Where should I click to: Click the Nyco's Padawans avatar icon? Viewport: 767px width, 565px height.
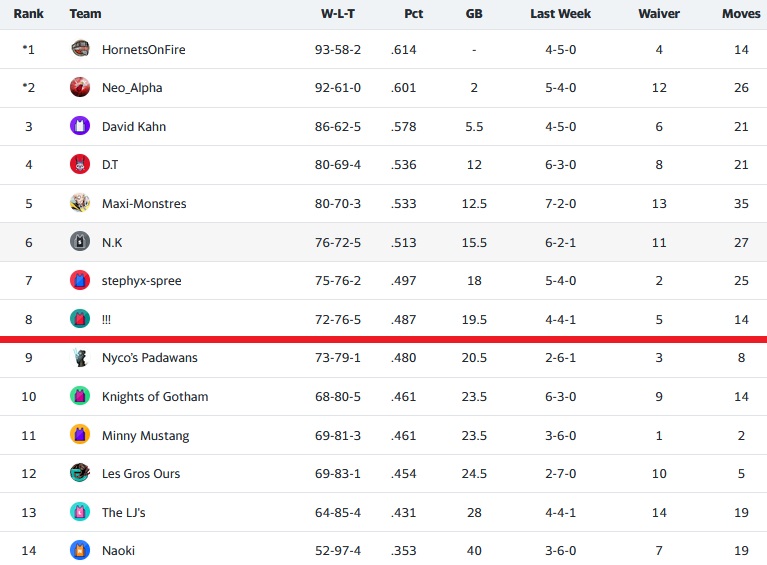tap(80, 358)
